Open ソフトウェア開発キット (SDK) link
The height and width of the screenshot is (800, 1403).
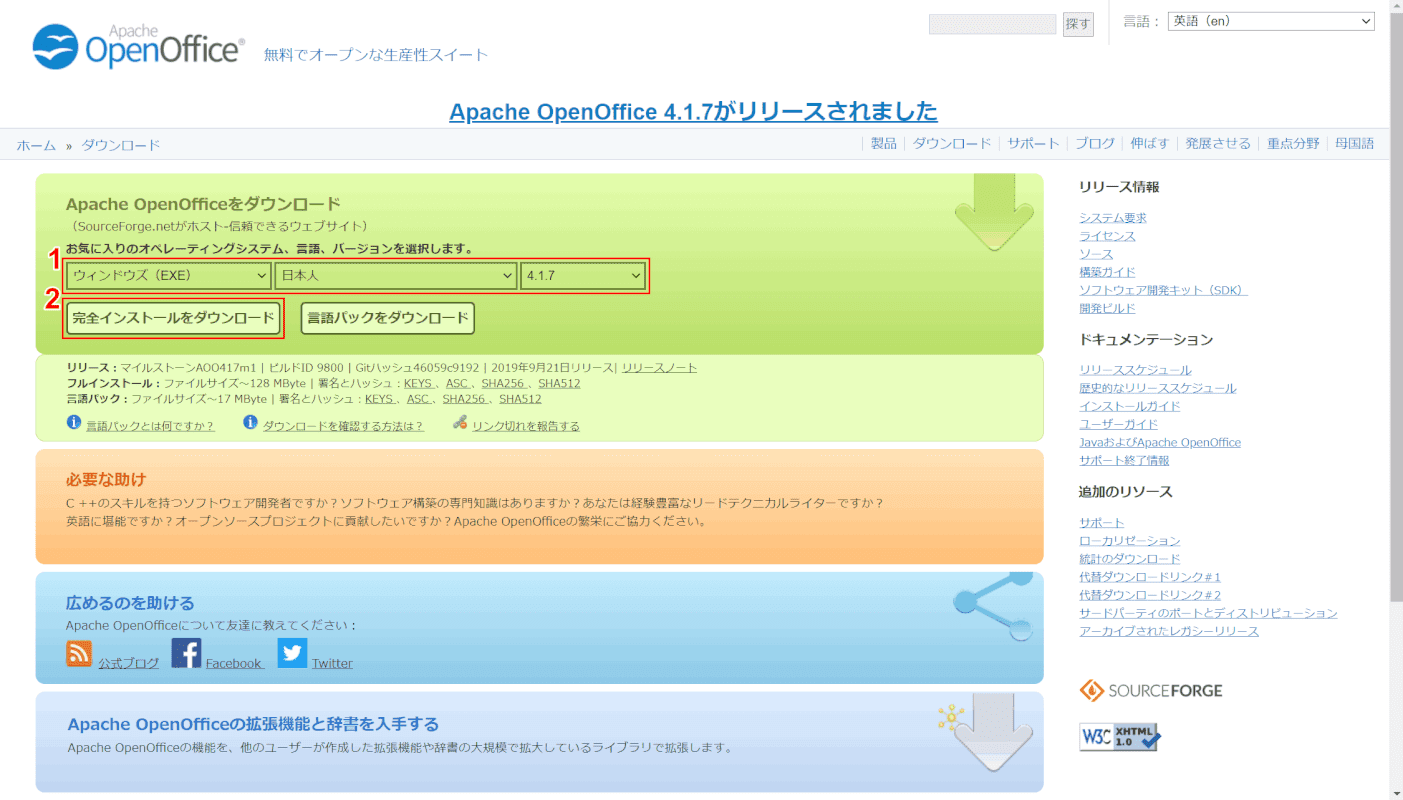coord(1163,290)
